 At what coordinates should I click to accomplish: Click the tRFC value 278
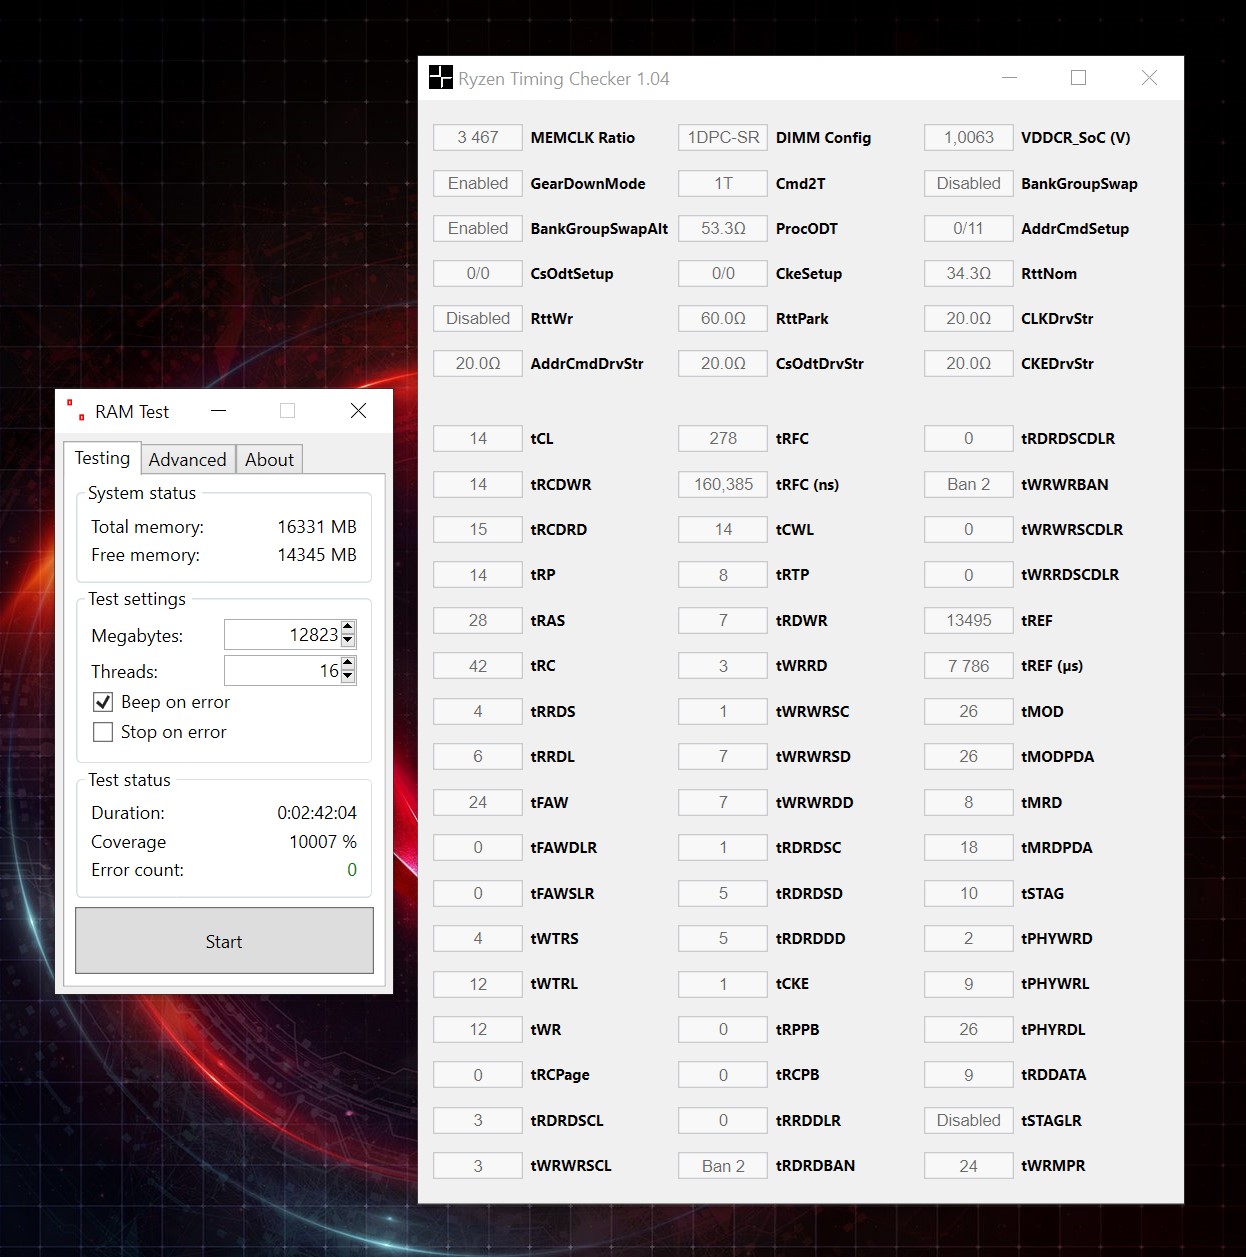pyautogui.click(x=723, y=438)
